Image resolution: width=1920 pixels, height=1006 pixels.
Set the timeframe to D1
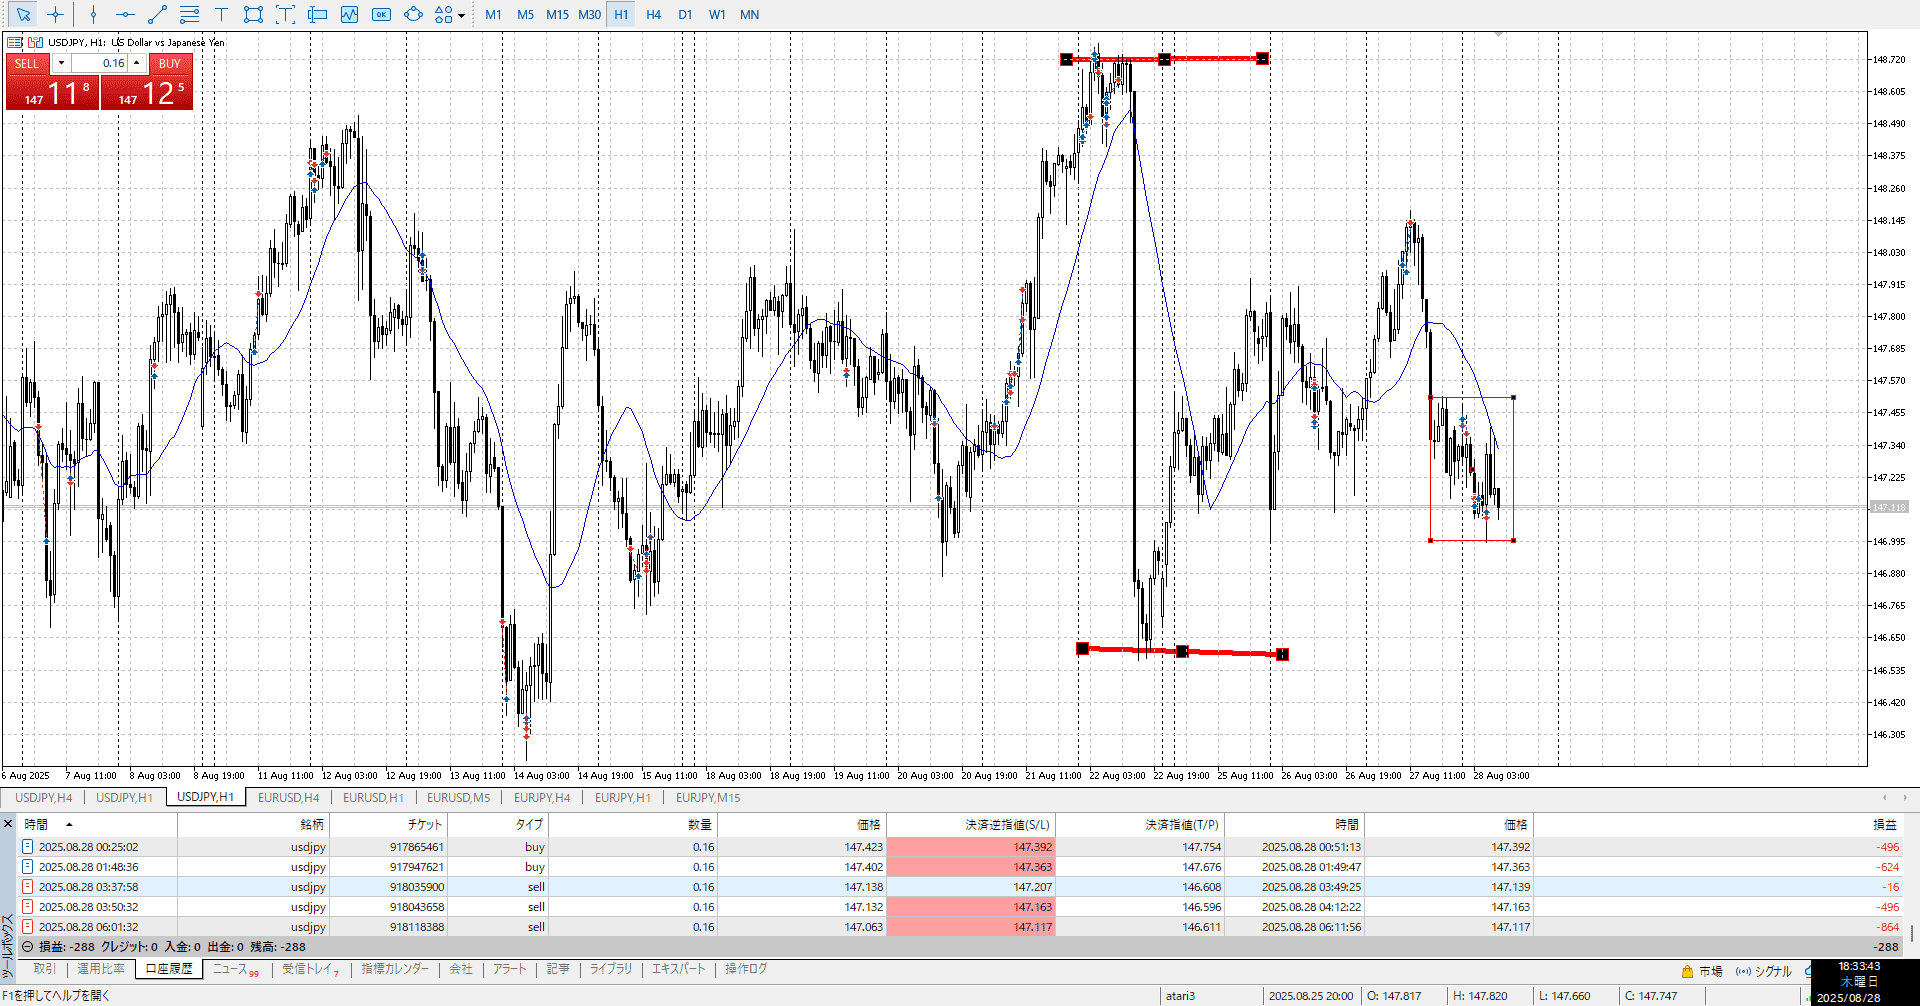coord(685,15)
